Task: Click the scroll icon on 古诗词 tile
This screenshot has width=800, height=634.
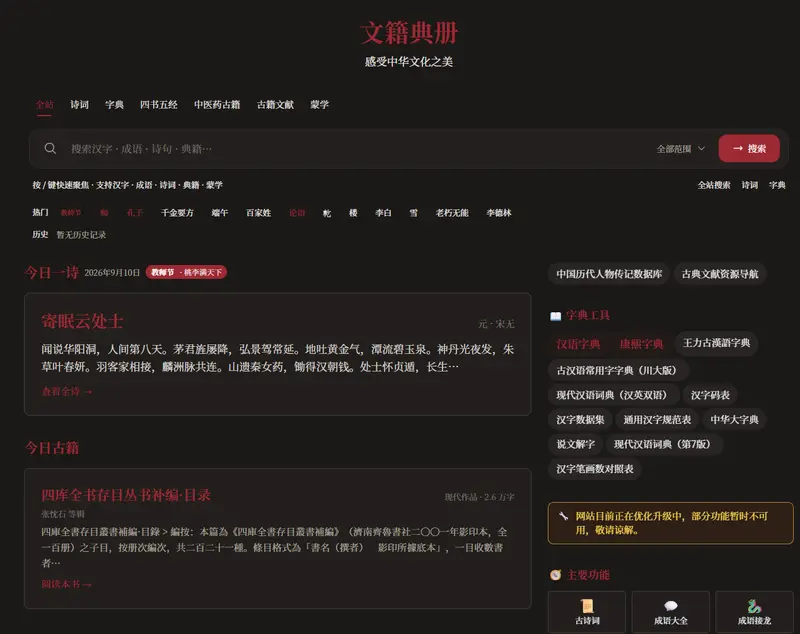Action: (x=587, y=606)
